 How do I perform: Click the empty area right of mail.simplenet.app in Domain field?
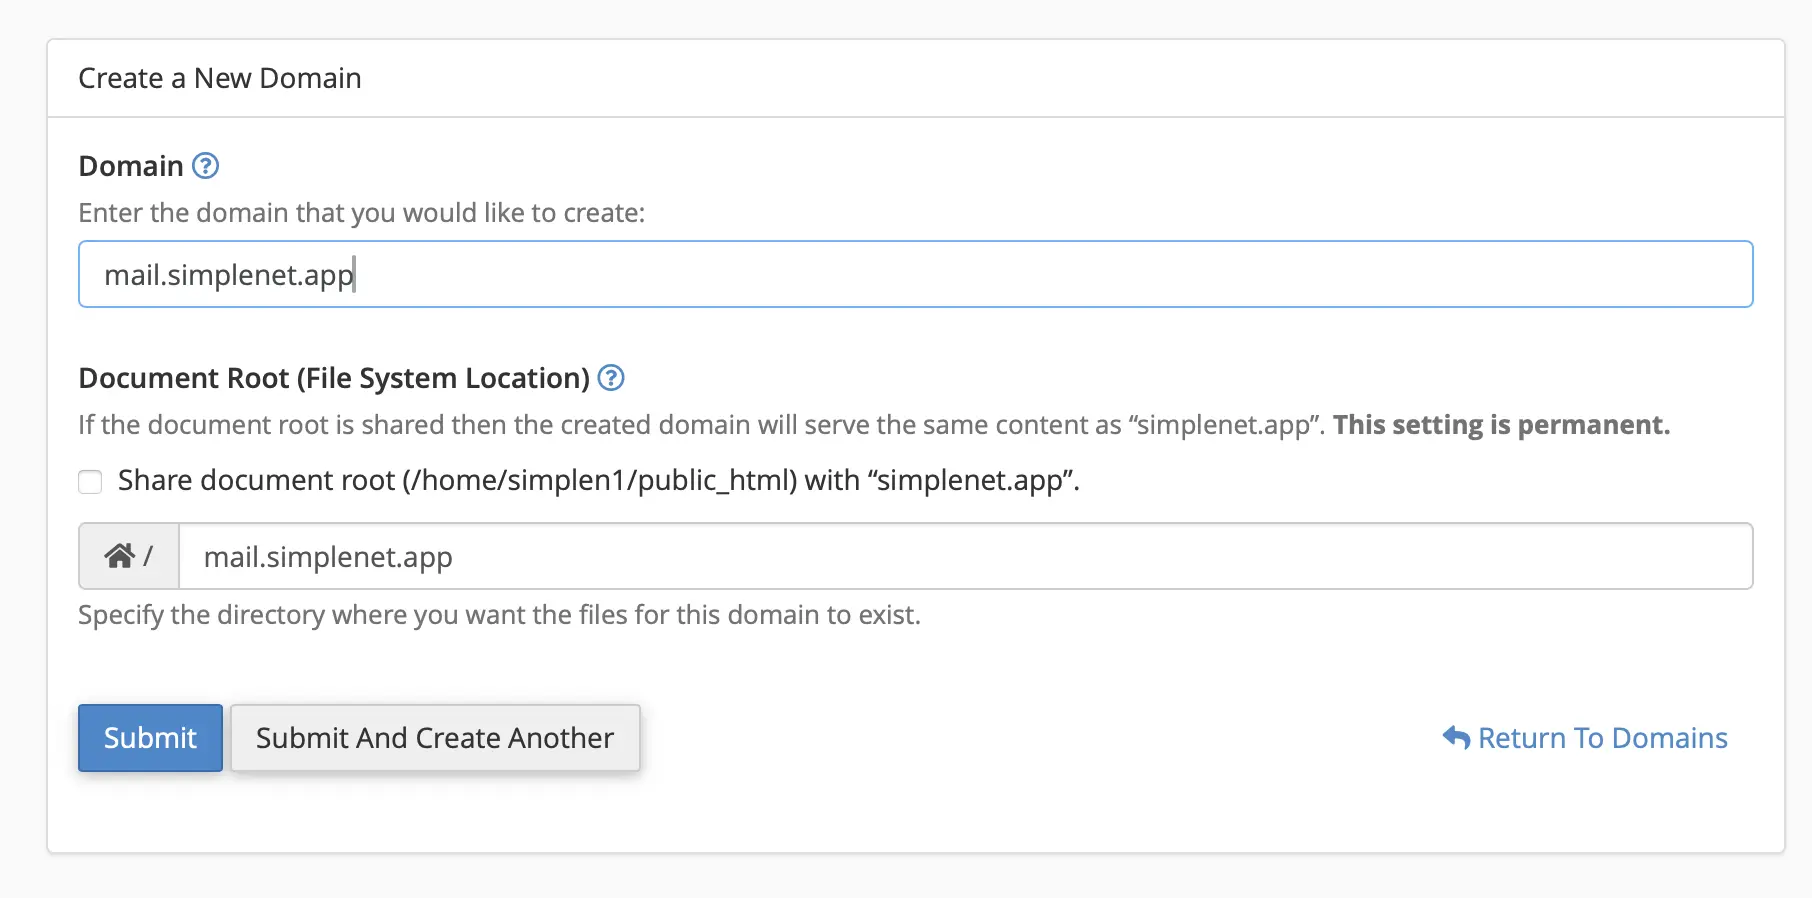click(x=1050, y=274)
